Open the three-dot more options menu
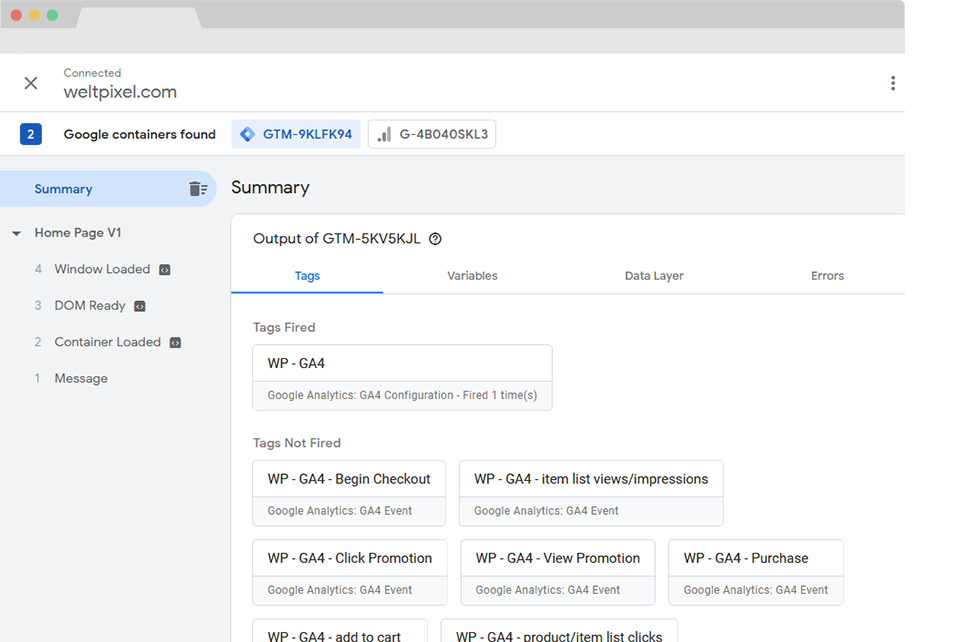 892,84
